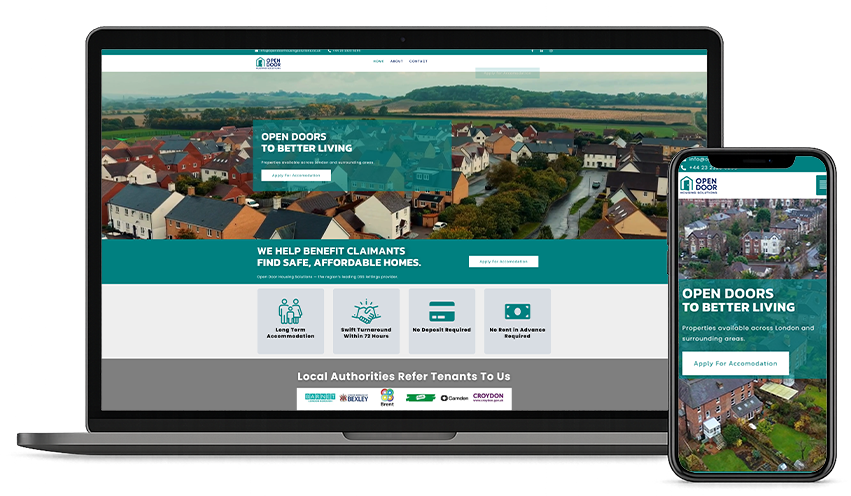This screenshot has height=496, width=851.
Task: Go to the Home menu item
Action: point(378,61)
